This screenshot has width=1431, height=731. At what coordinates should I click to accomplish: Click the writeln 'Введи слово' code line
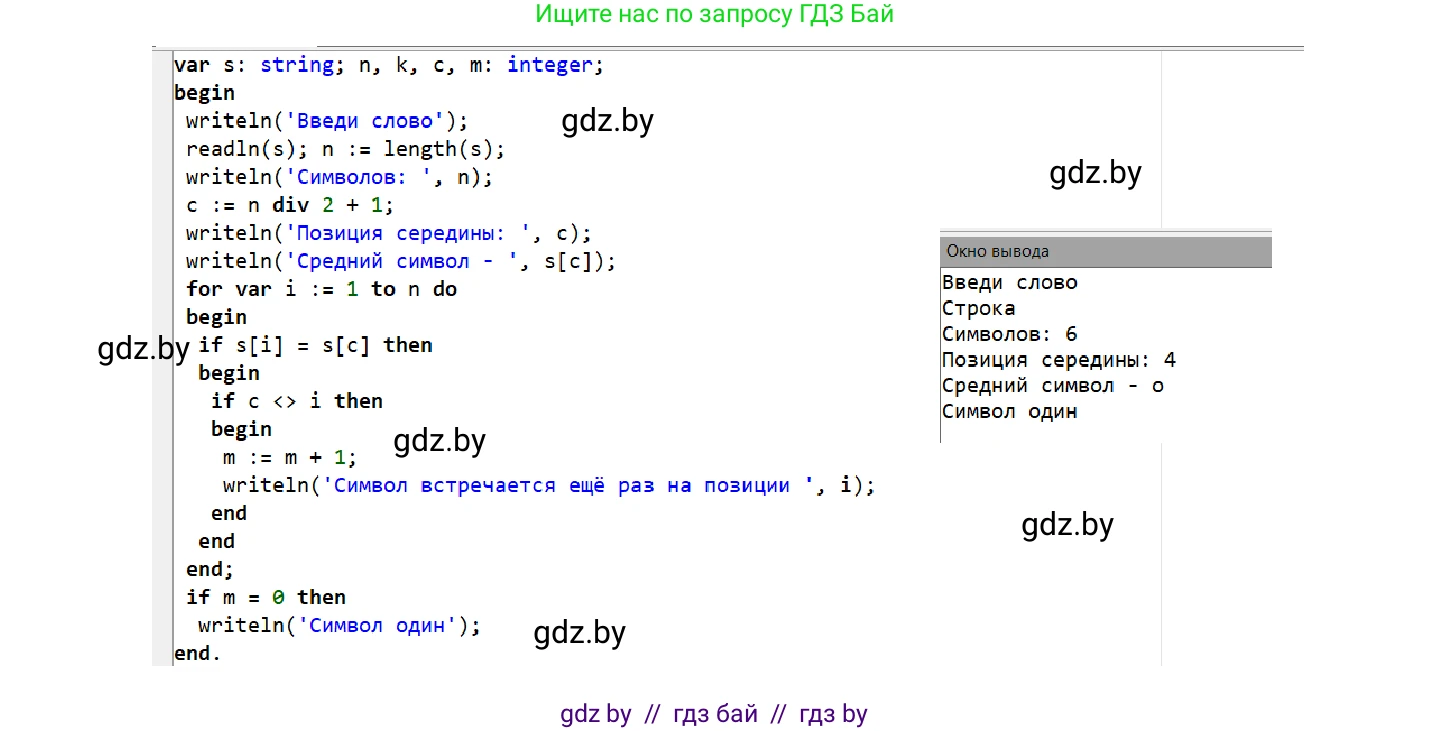(326, 121)
